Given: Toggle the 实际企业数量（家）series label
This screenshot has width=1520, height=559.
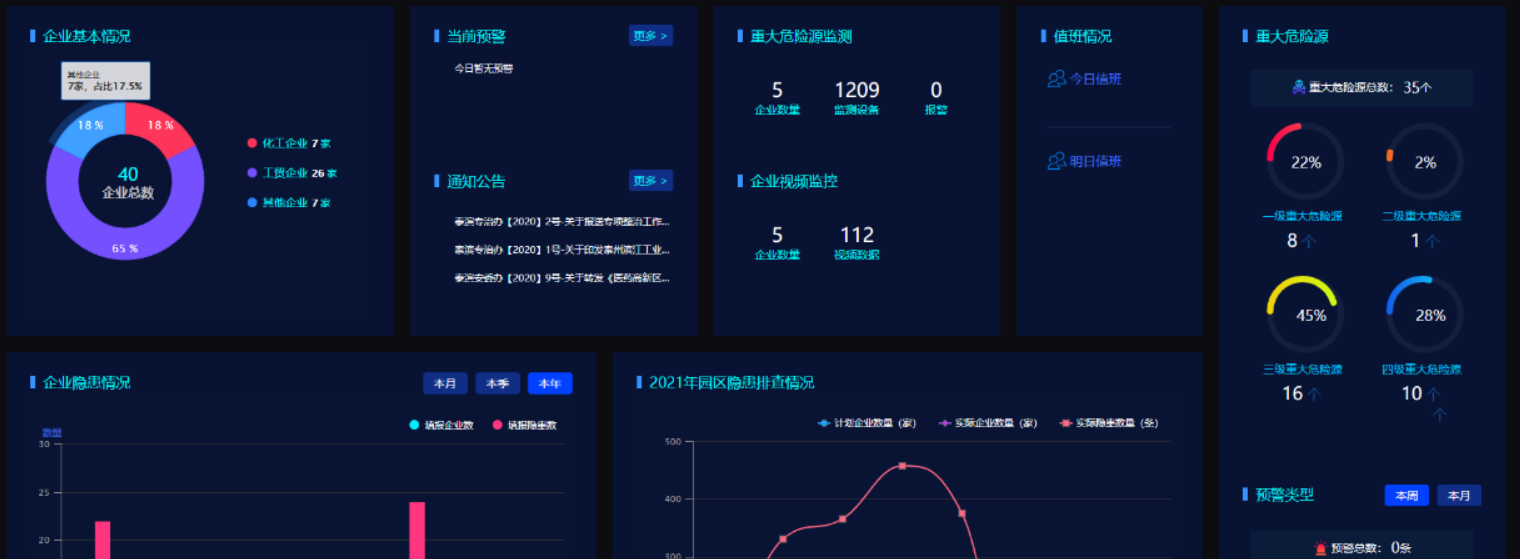Looking at the screenshot, I should click(995, 423).
